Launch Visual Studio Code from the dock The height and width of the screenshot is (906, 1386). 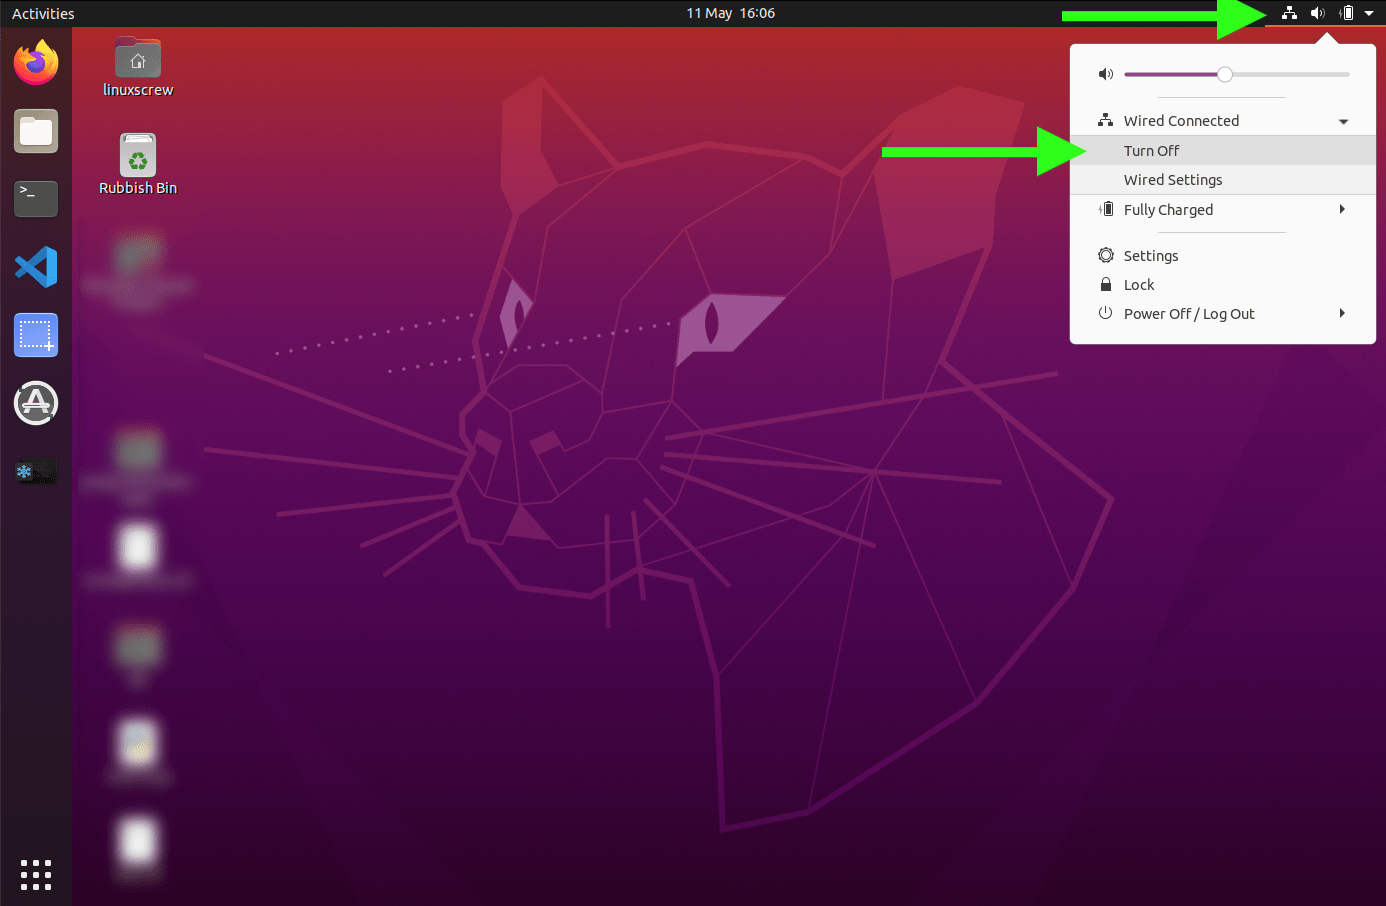pyautogui.click(x=35, y=267)
